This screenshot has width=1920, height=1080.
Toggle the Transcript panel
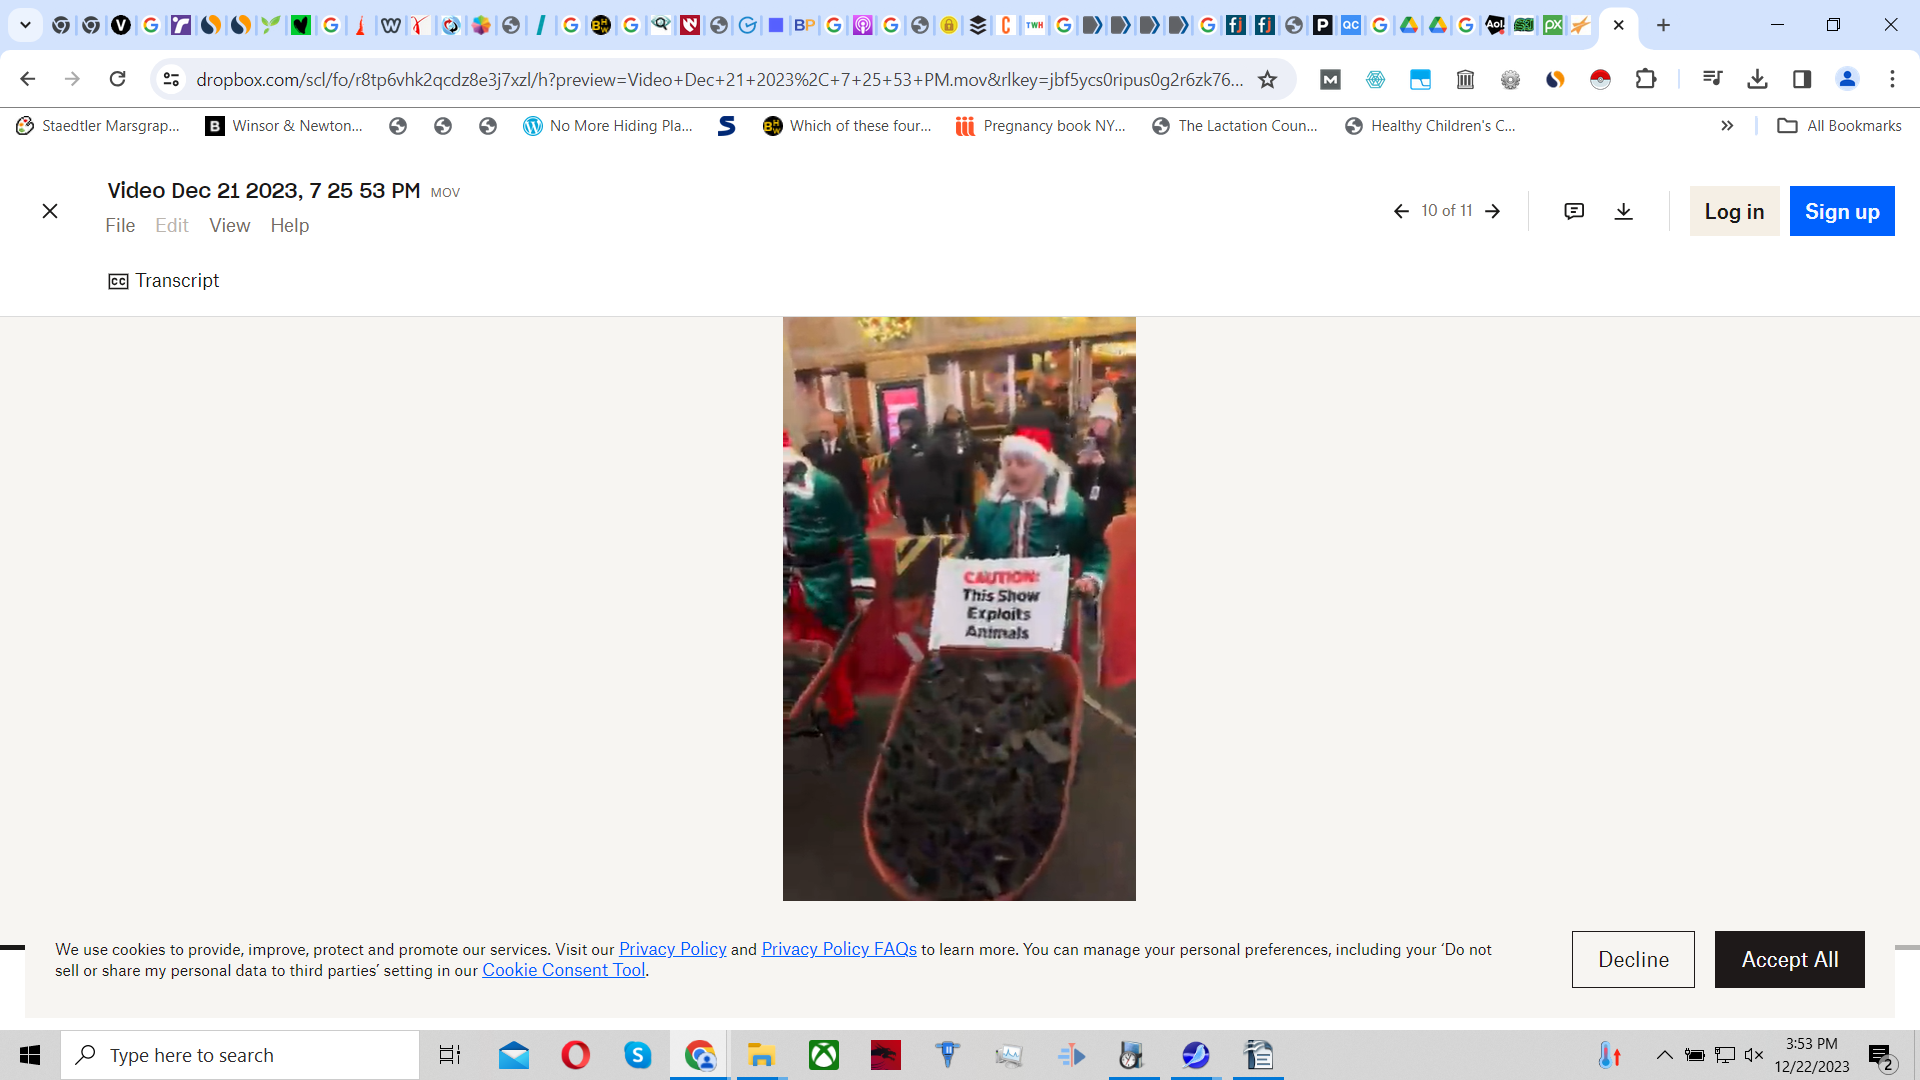tap(164, 281)
